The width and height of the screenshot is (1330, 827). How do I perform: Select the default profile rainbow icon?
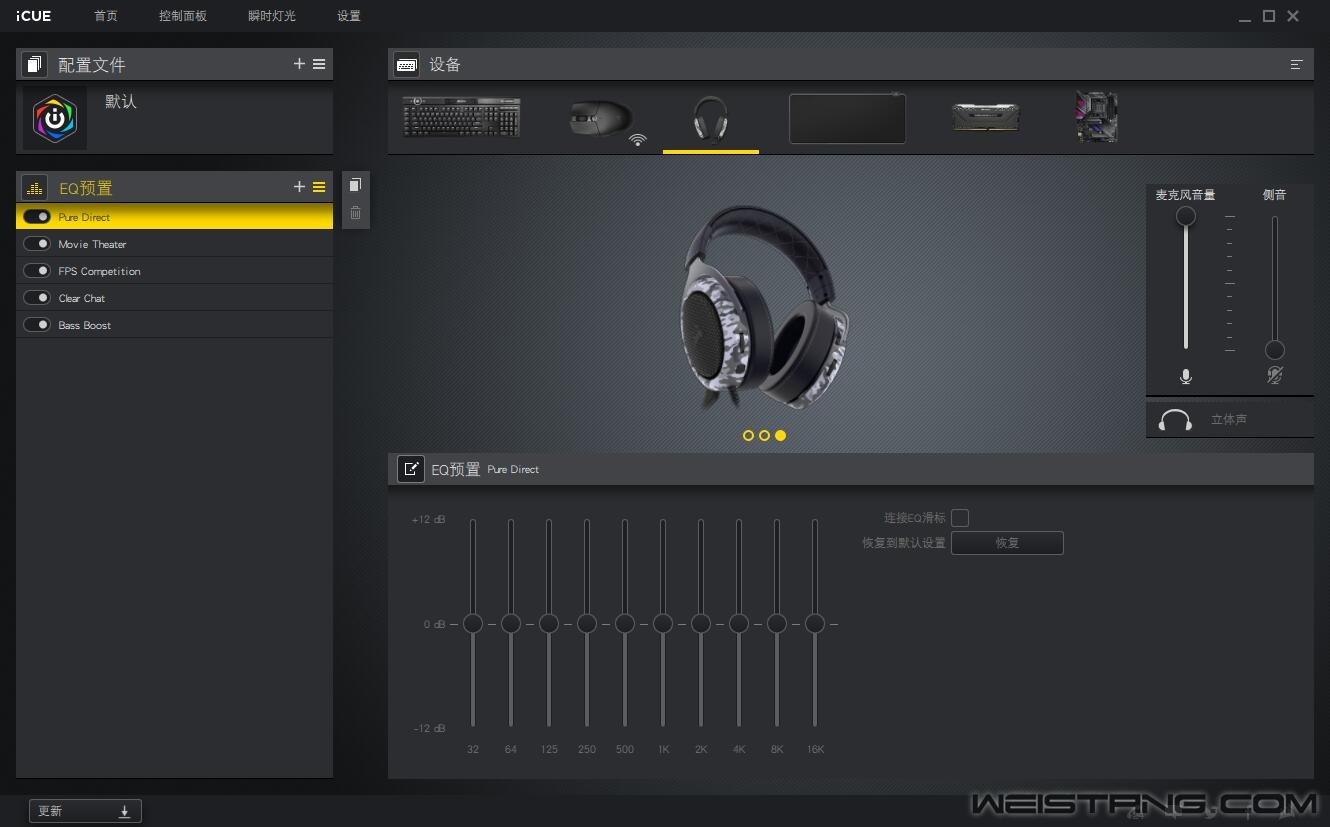pyautogui.click(x=55, y=118)
